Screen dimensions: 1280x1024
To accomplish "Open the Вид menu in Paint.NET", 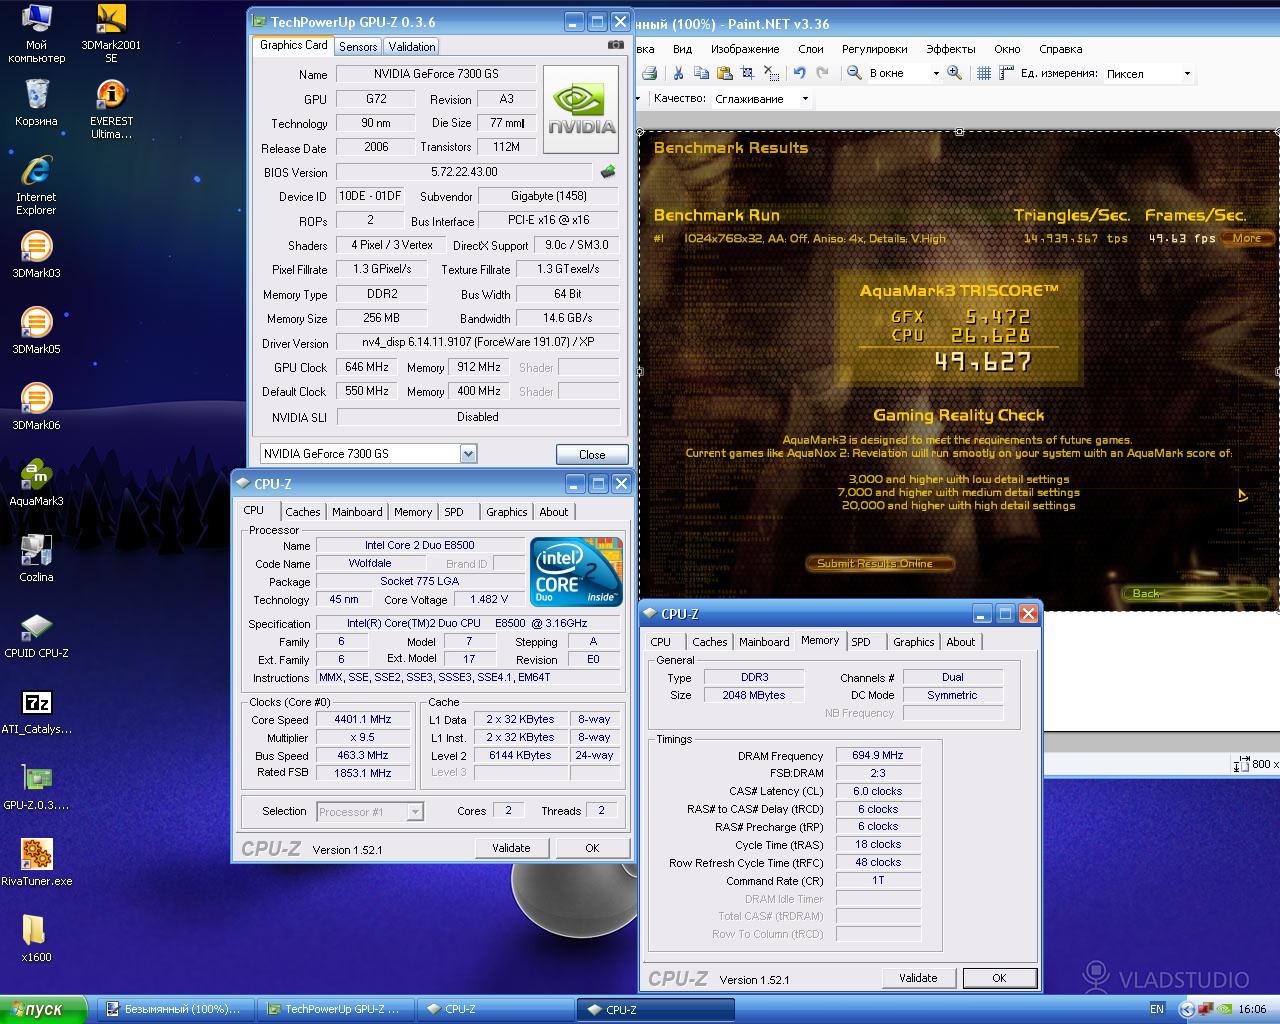I will tap(683, 49).
